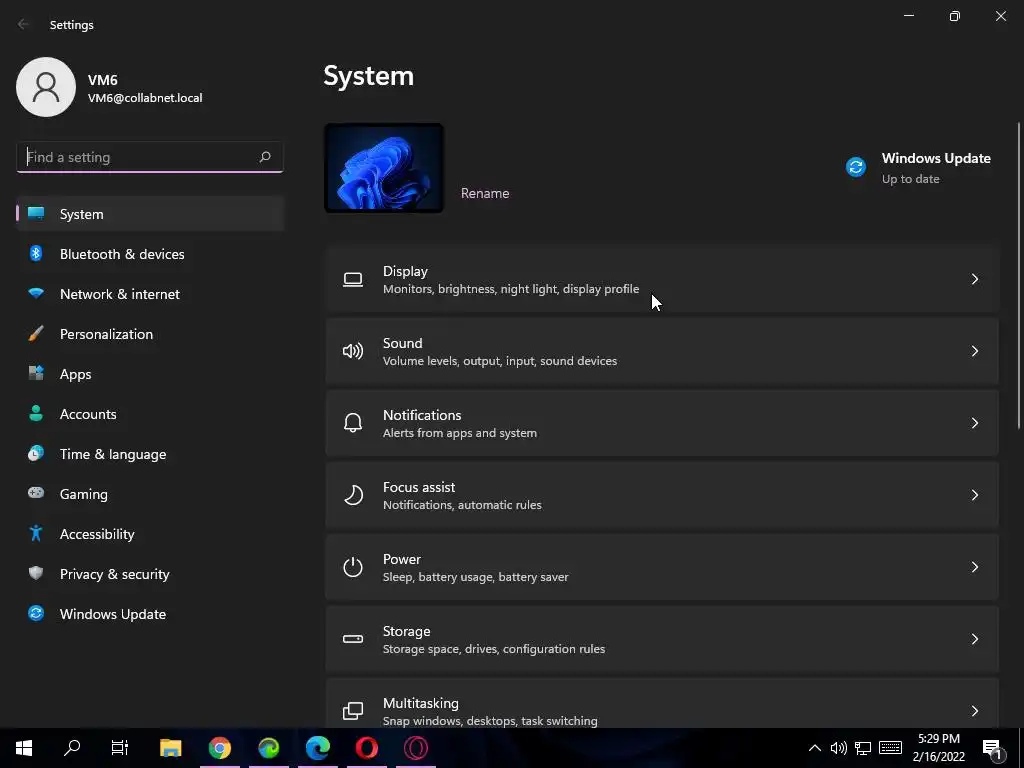Launch Microsoft Edge blue icon in taskbar
Screen dimensions: 1024x768
318,748
